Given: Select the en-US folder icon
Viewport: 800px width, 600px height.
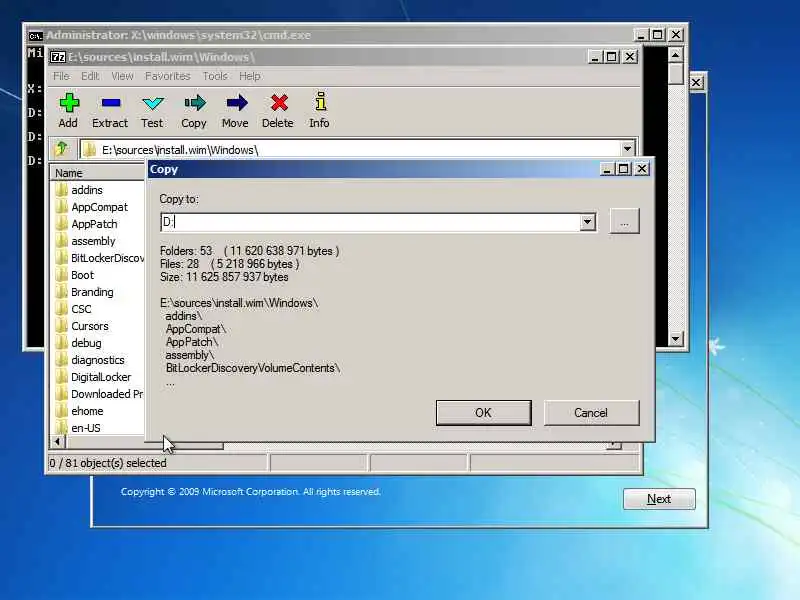Looking at the screenshot, I should tap(61, 428).
